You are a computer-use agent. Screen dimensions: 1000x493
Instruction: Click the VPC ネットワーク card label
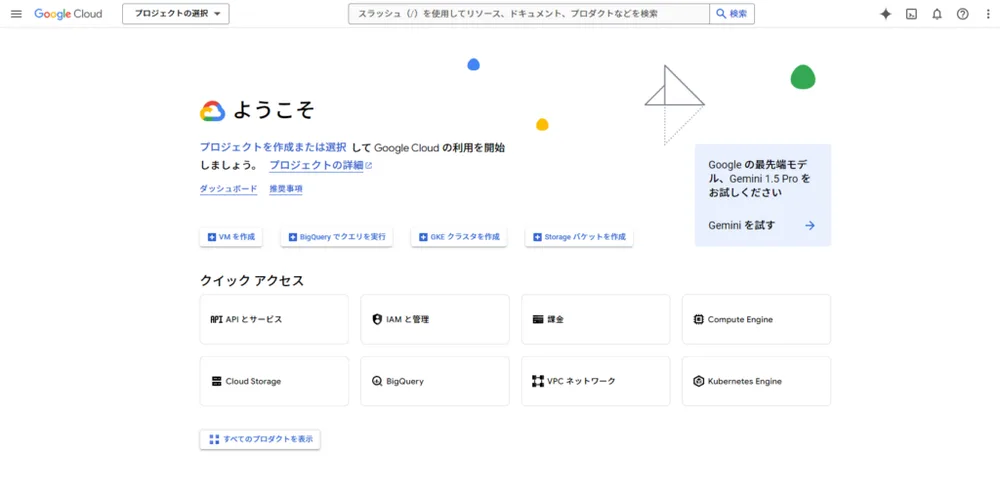click(582, 381)
